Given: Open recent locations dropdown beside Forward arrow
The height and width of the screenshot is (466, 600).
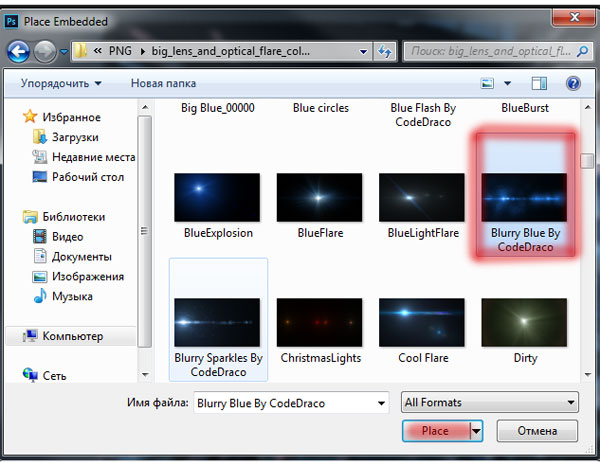Looking at the screenshot, I should click(64, 51).
